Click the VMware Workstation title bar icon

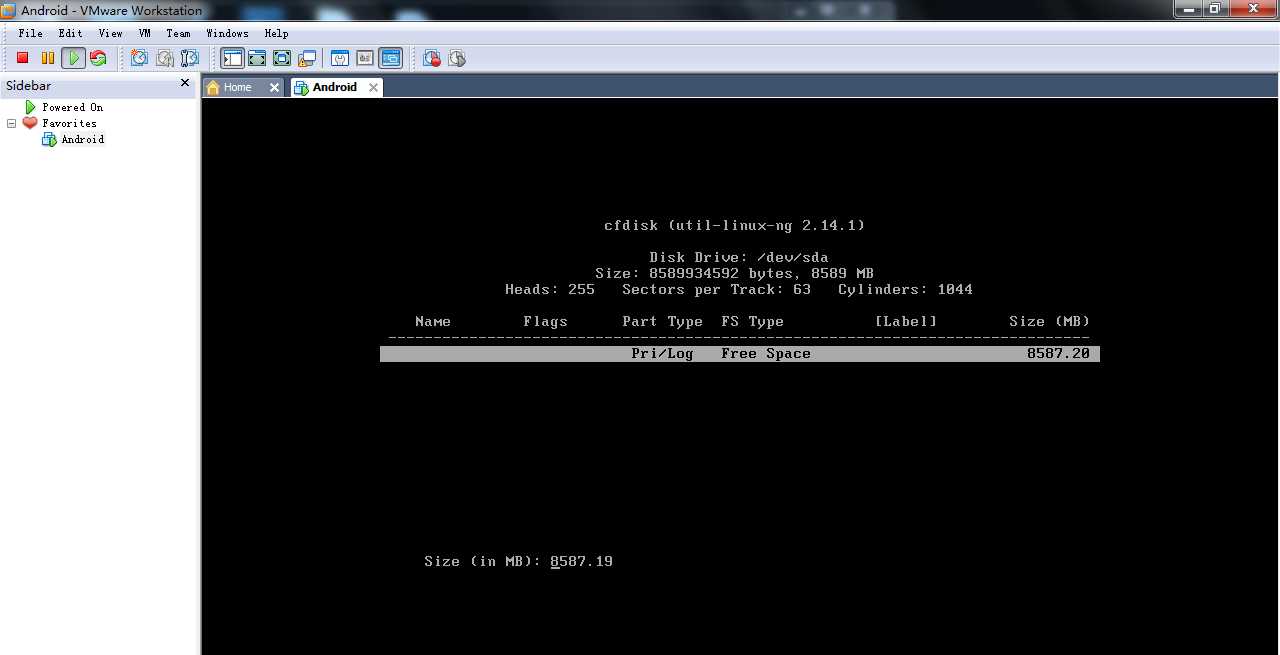9,10
